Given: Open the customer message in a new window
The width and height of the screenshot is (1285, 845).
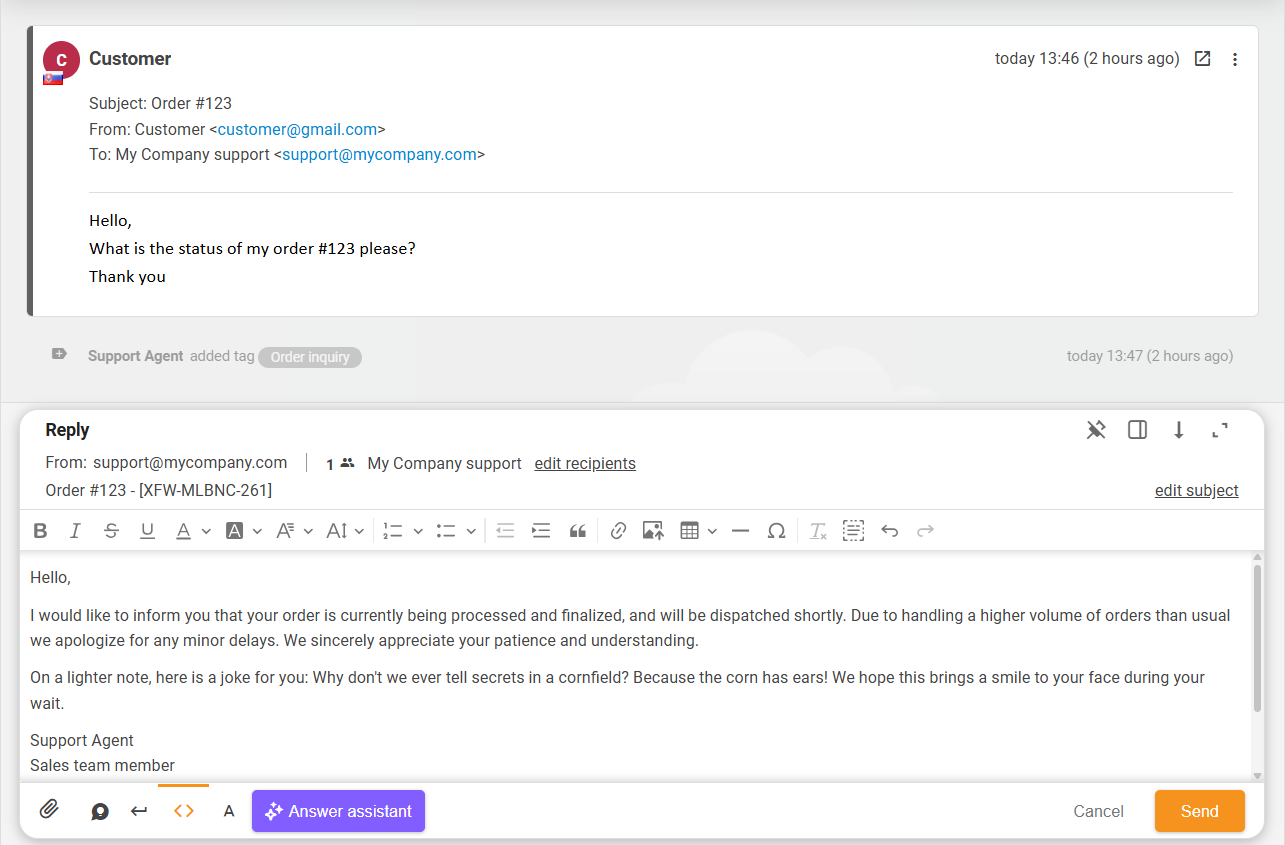Looking at the screenshot, I should pos(1203,59).
